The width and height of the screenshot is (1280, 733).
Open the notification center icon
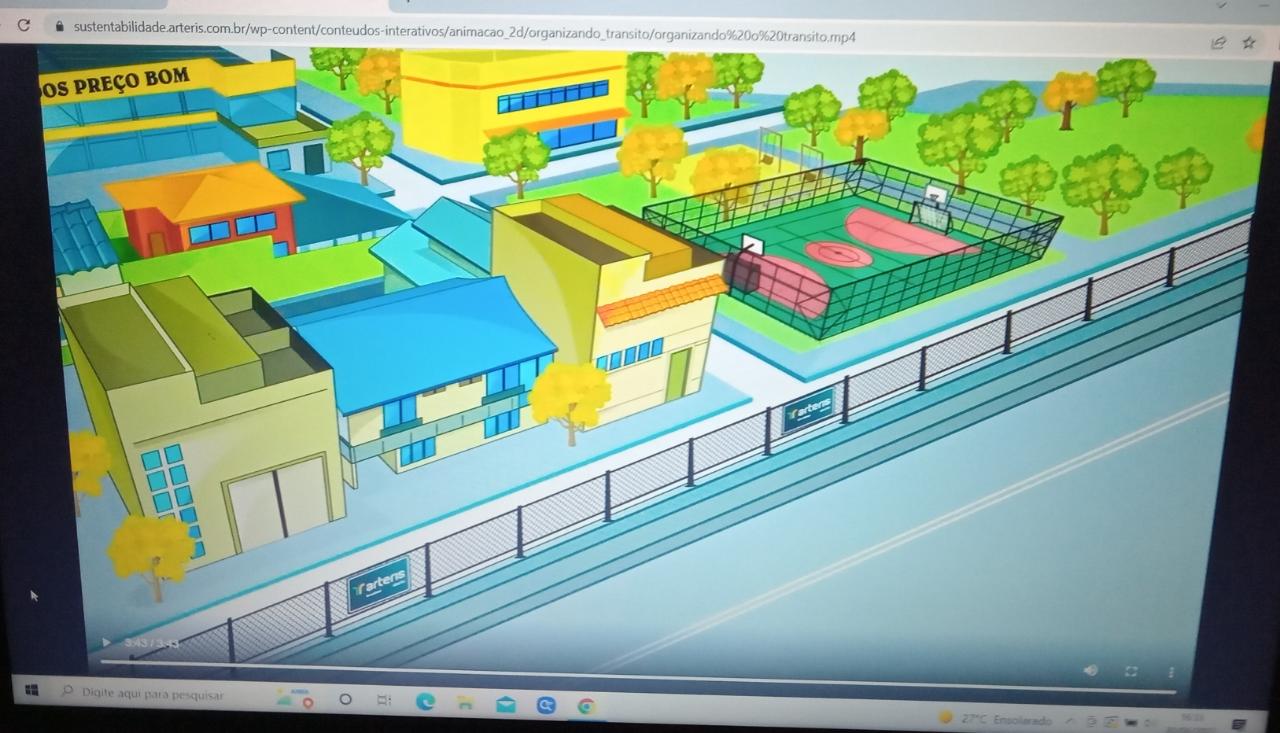tap(1239, 723)
